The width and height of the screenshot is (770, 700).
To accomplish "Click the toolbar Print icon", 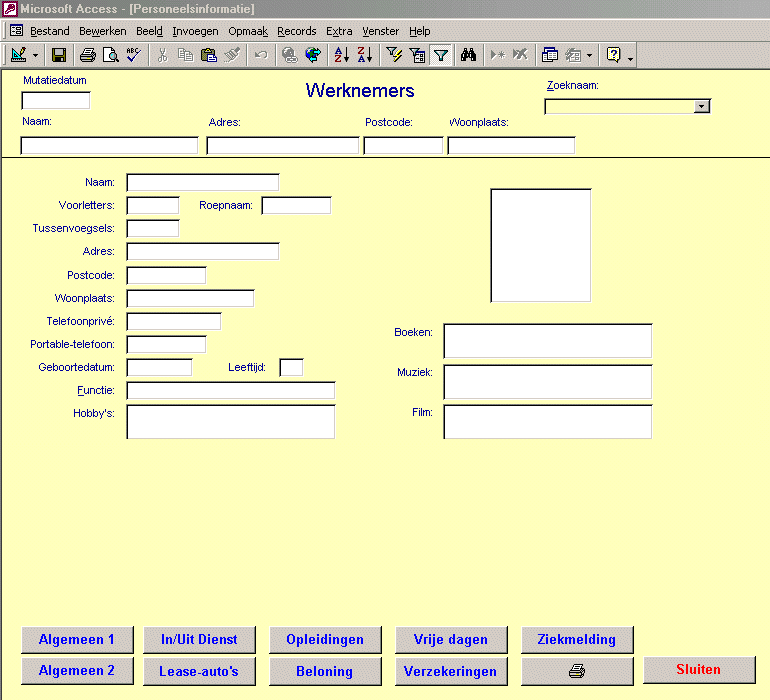I will [x=88, y=55].
